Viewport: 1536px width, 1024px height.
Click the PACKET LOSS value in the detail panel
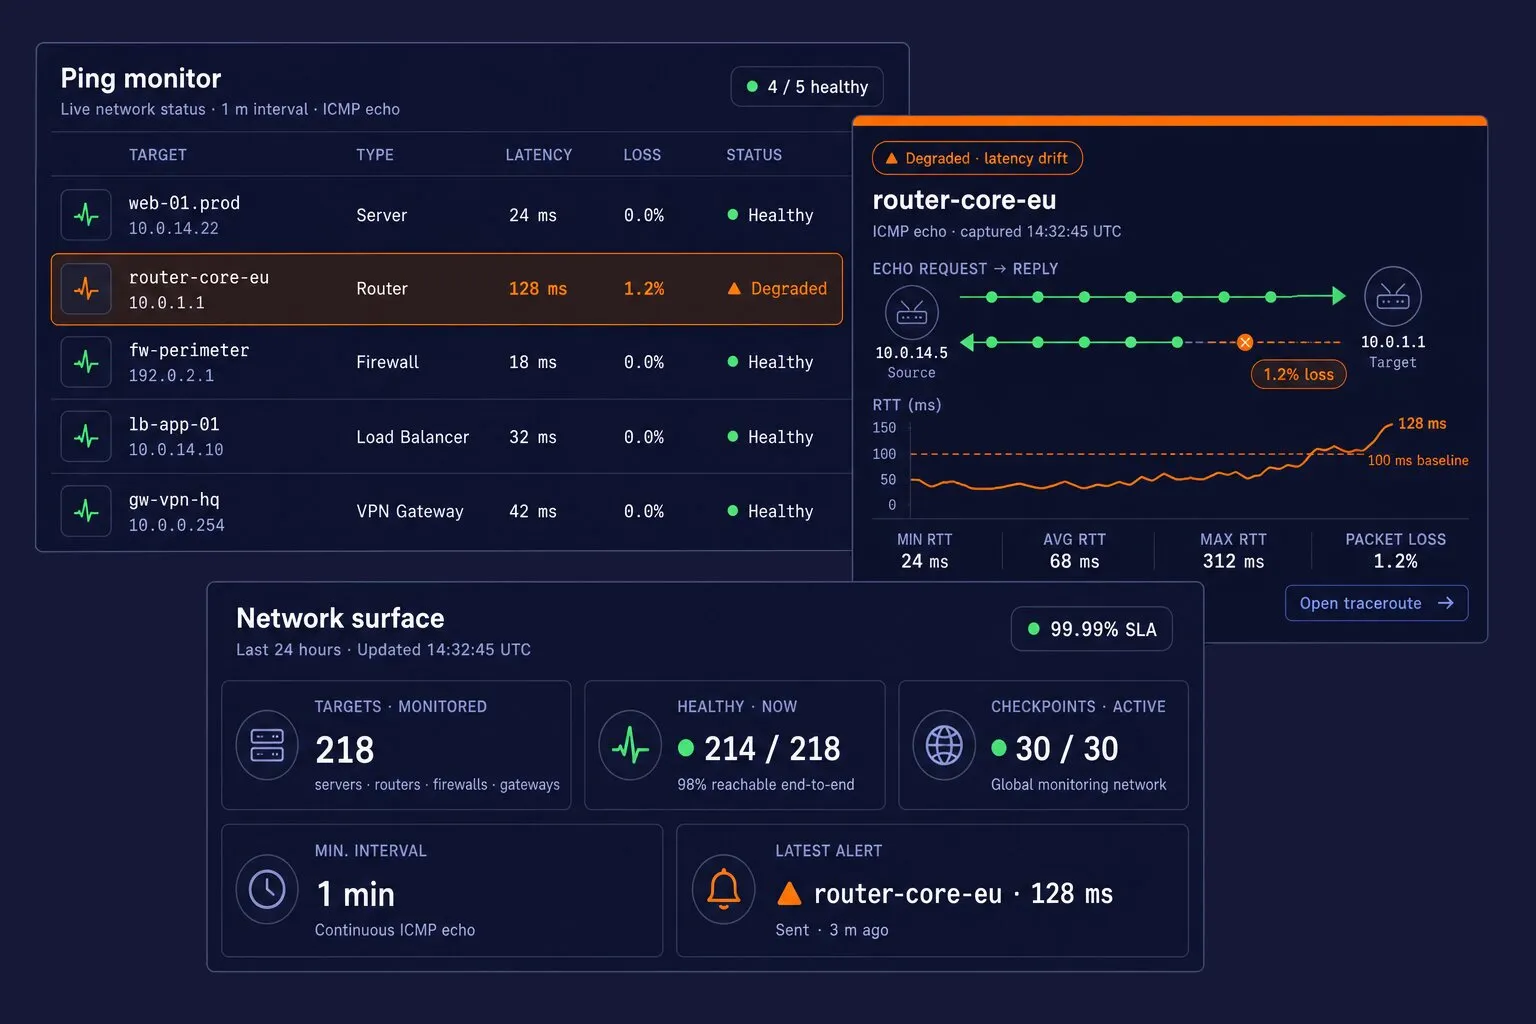[1395, 561]
